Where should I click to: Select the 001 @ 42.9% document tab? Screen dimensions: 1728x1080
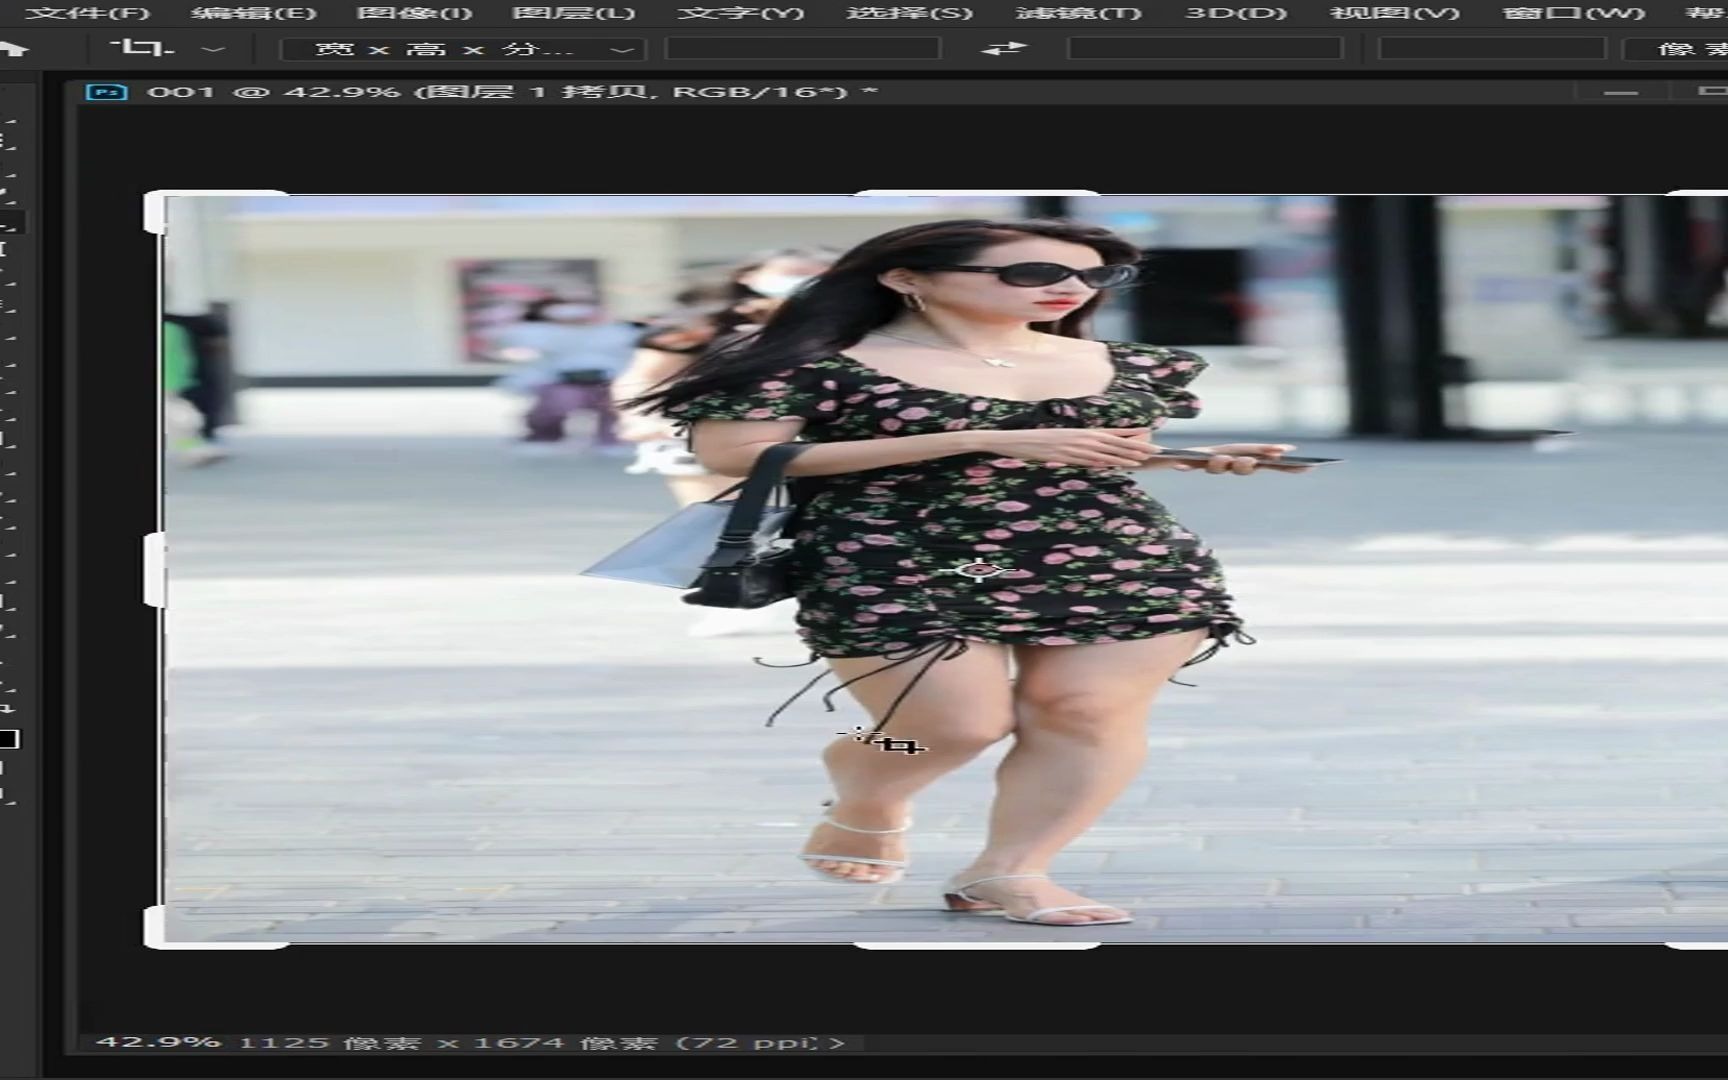click(512, 92)
